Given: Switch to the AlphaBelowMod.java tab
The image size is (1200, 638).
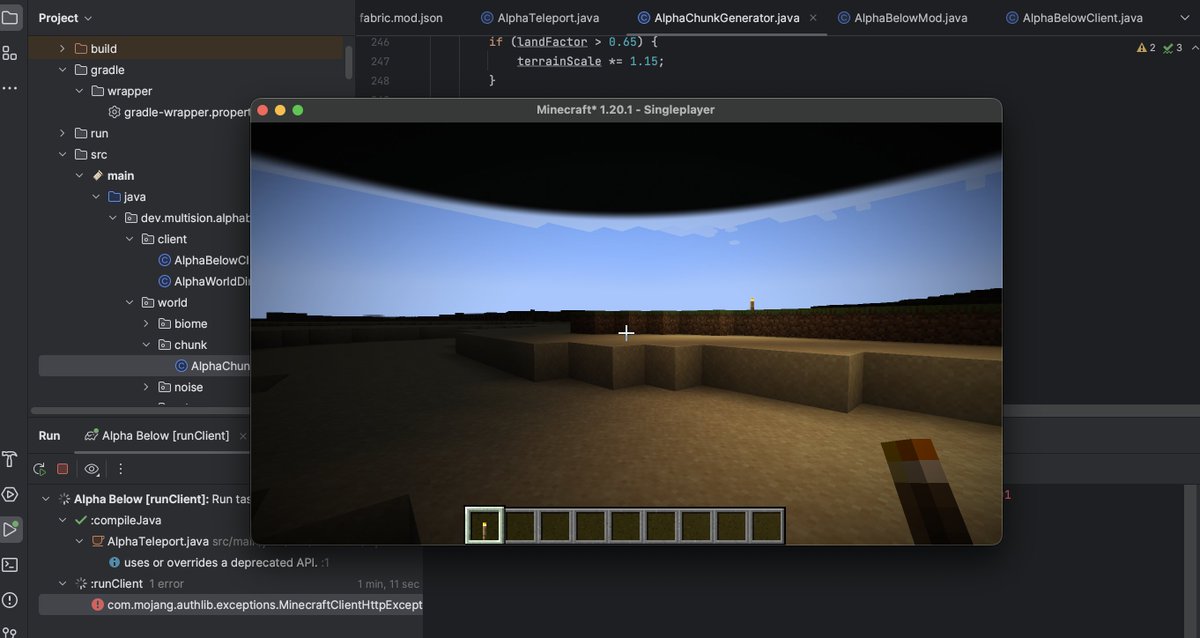Looking at the screenshot, I should click(x=903, y=18).
